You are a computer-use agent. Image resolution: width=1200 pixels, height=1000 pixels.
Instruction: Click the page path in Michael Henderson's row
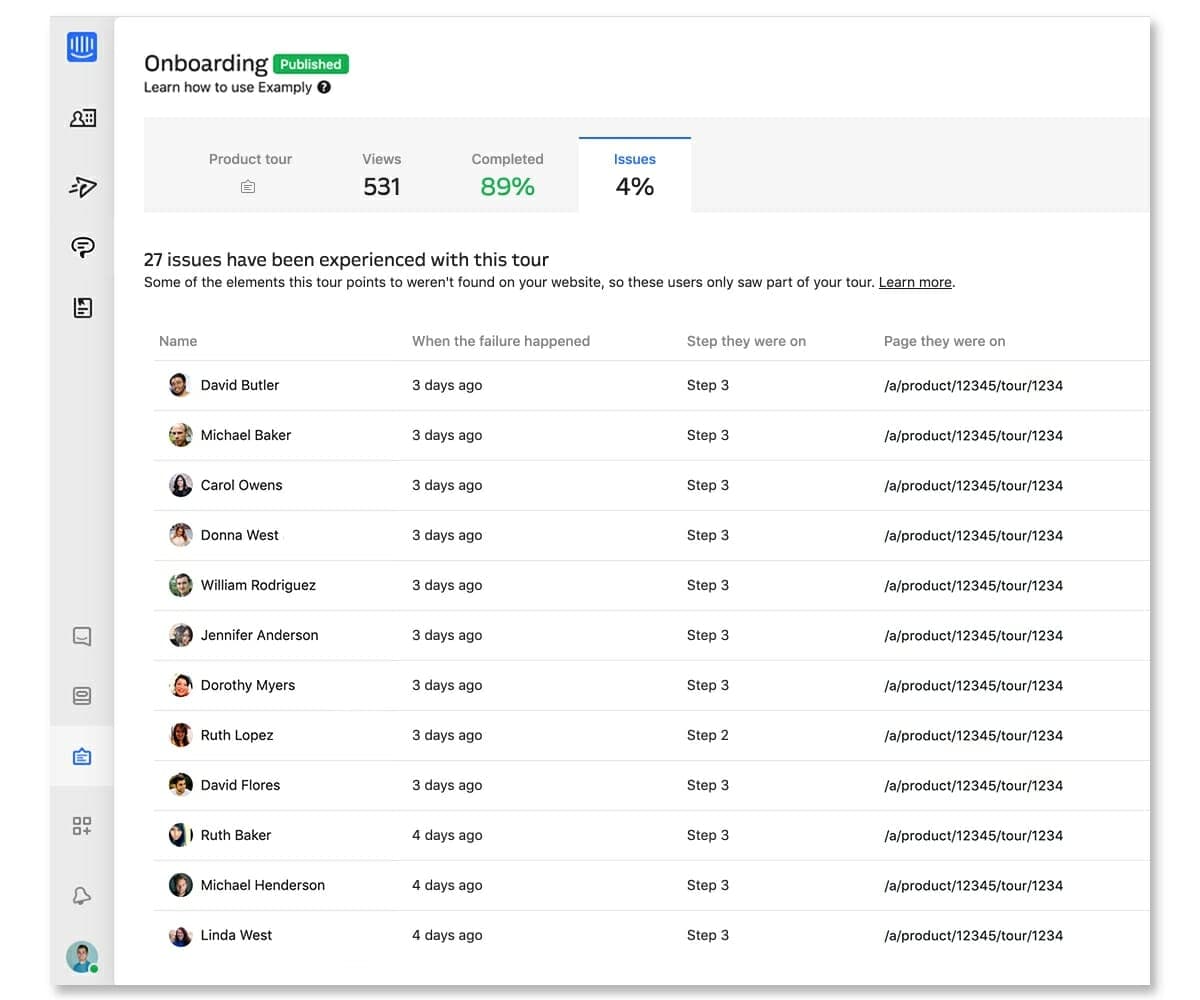click(x=973, y=885)
